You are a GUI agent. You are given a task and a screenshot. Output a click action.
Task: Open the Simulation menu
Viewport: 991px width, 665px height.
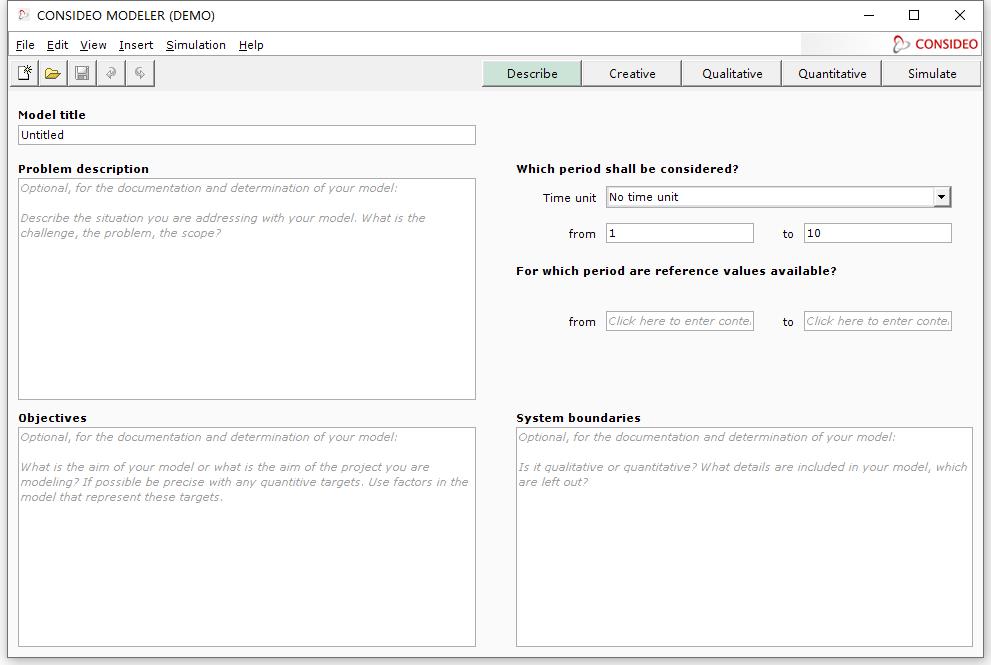click(x=195, y=45)
